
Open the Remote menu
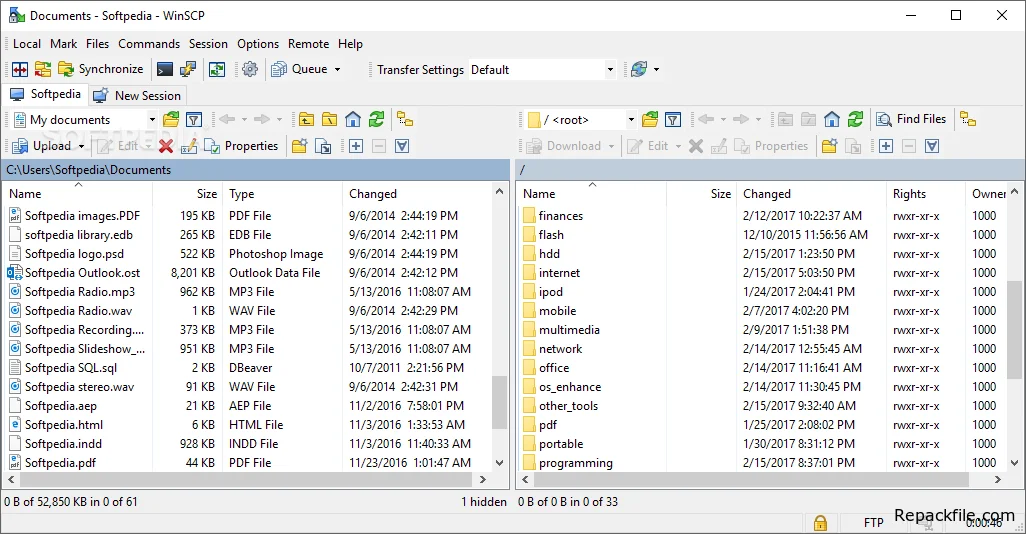click(308, 44)
